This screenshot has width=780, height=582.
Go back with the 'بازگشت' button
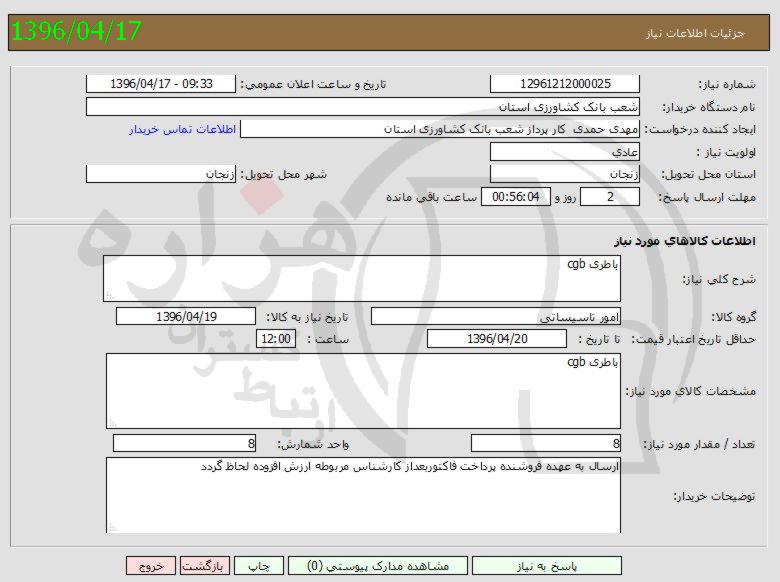tap(205, 566)
